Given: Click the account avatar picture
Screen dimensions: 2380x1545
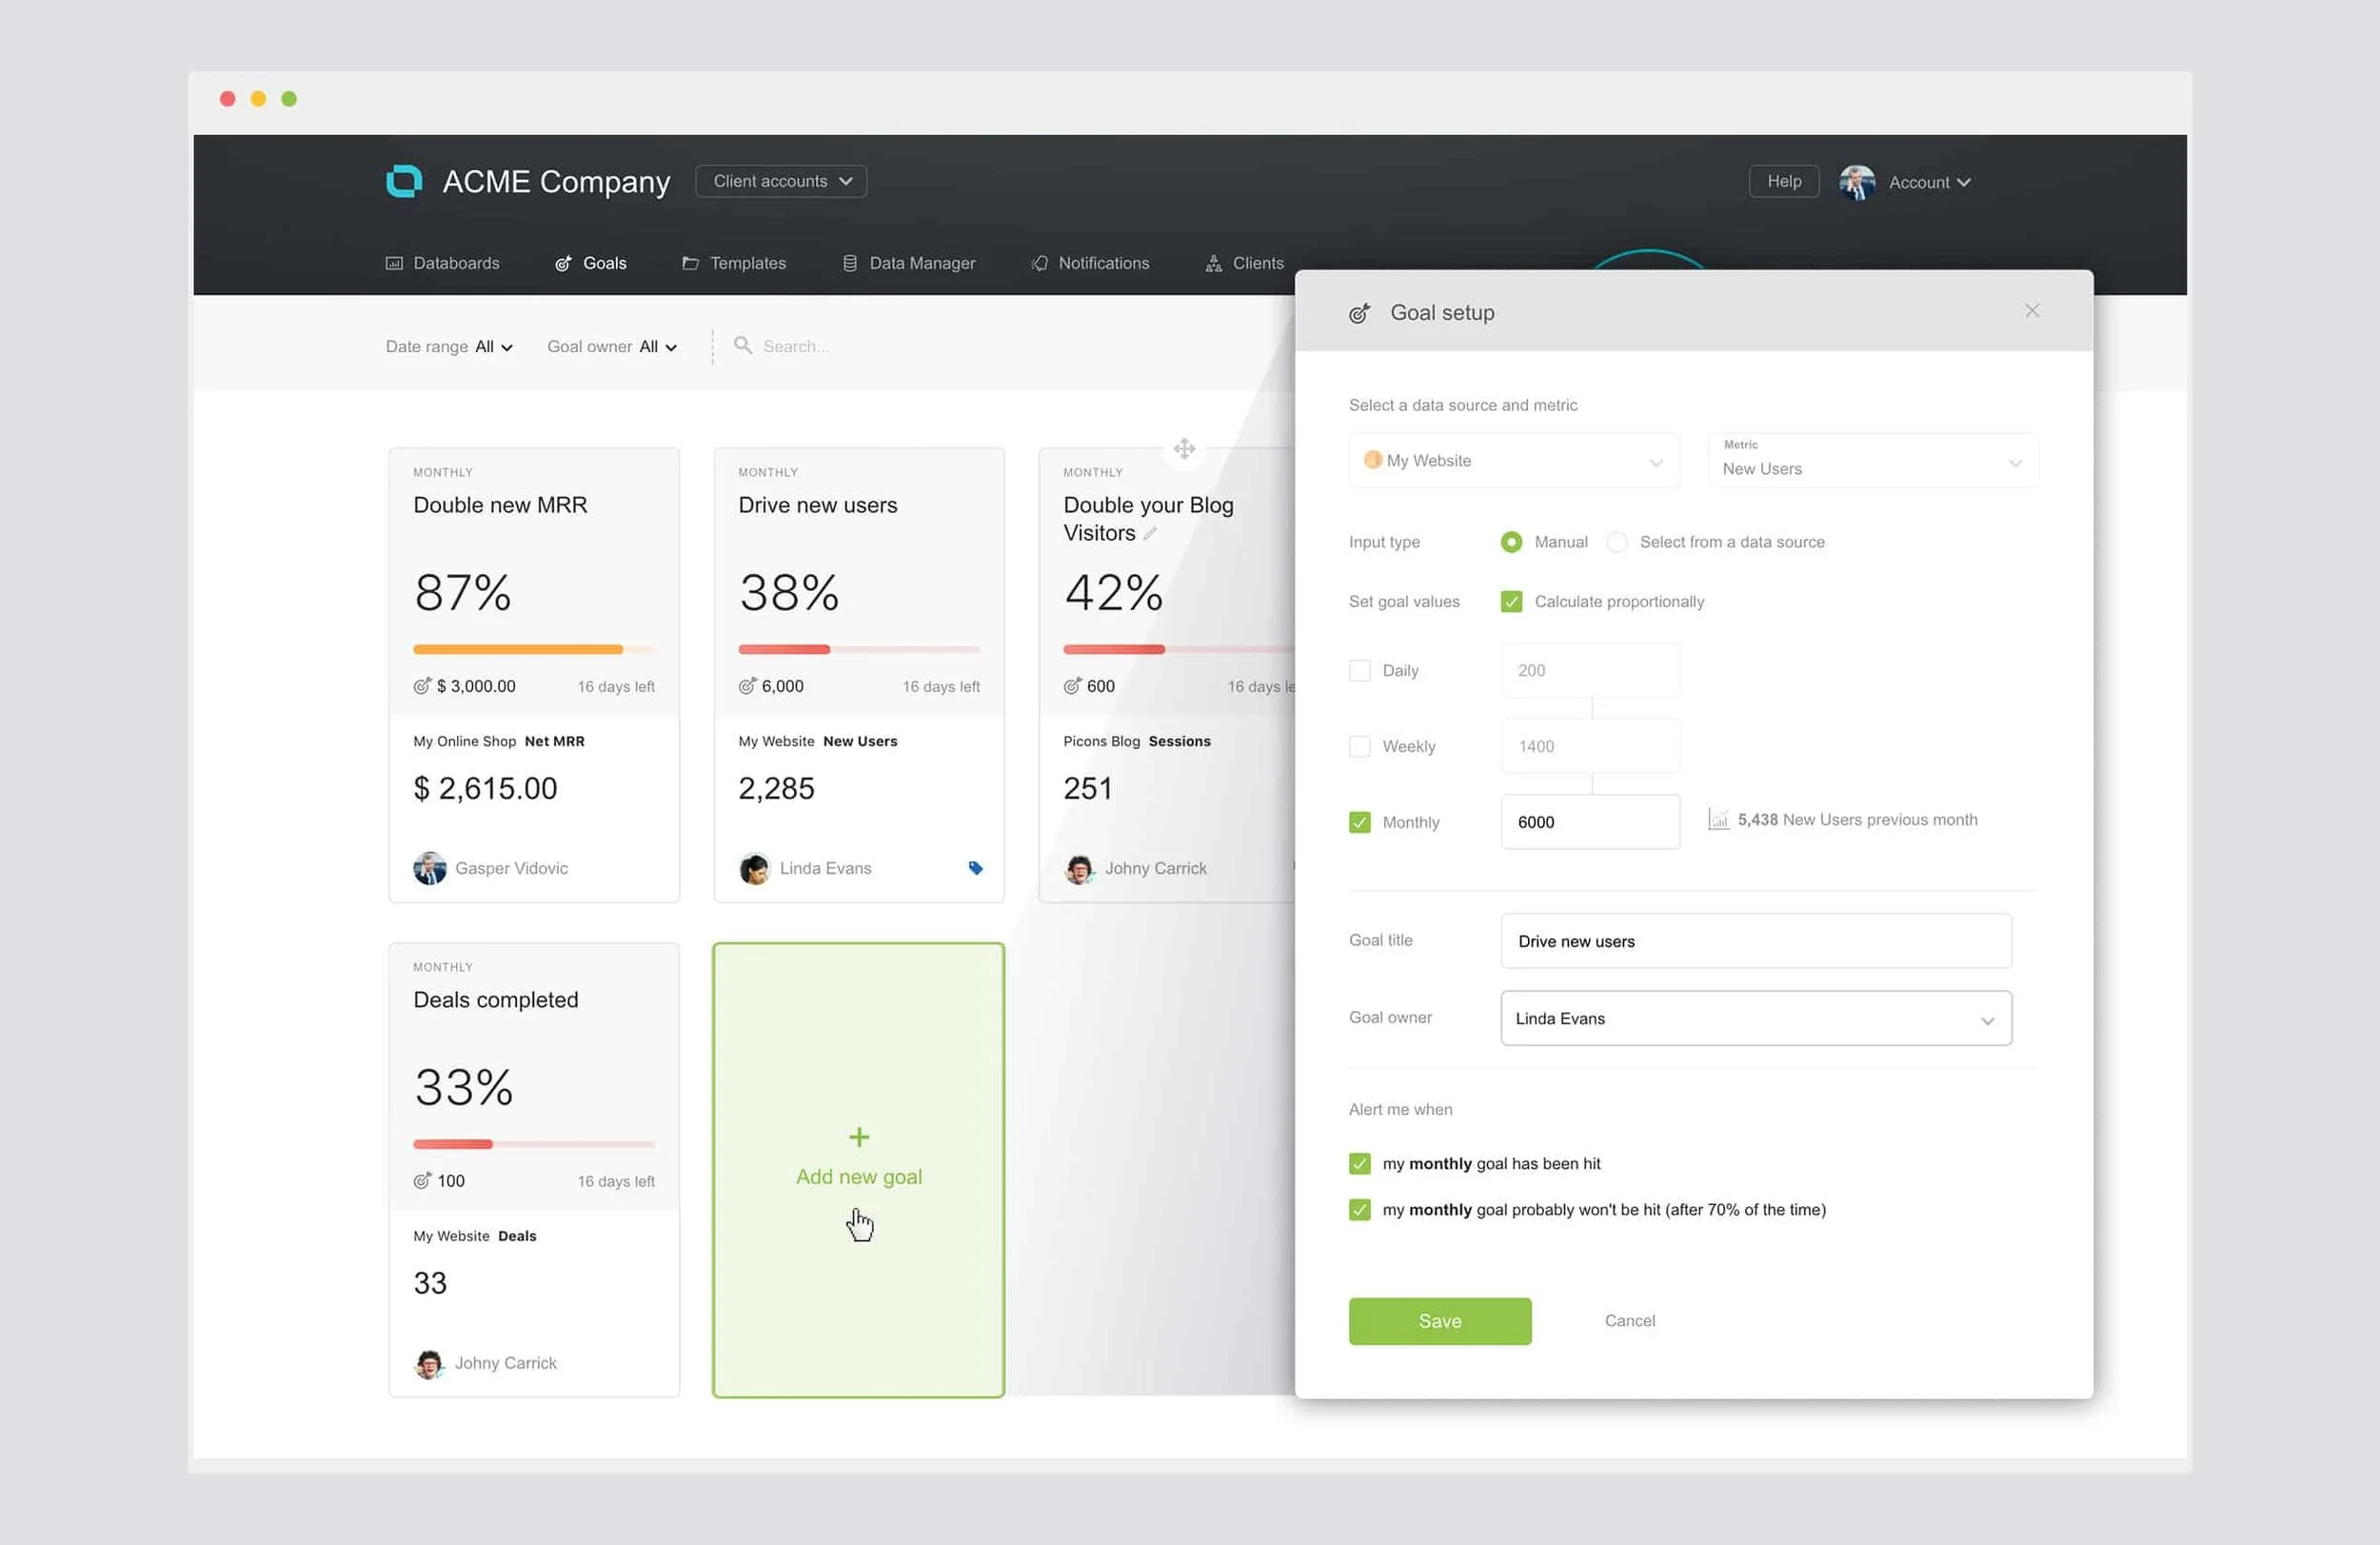Looking at the screenshot, I should click(x=1856, y=182).
